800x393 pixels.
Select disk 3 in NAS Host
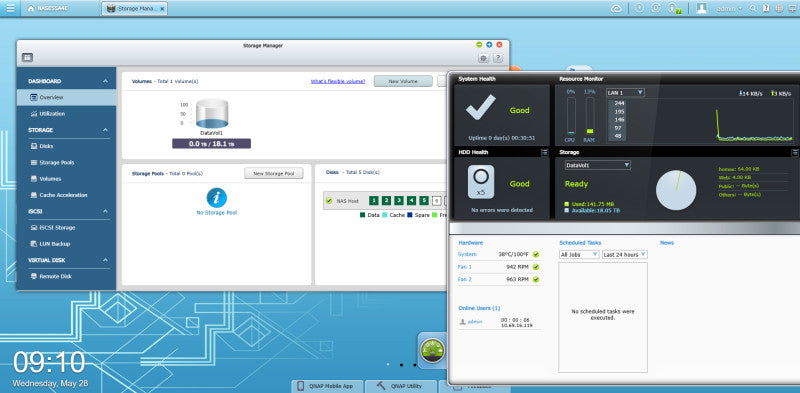pos(399,201)
